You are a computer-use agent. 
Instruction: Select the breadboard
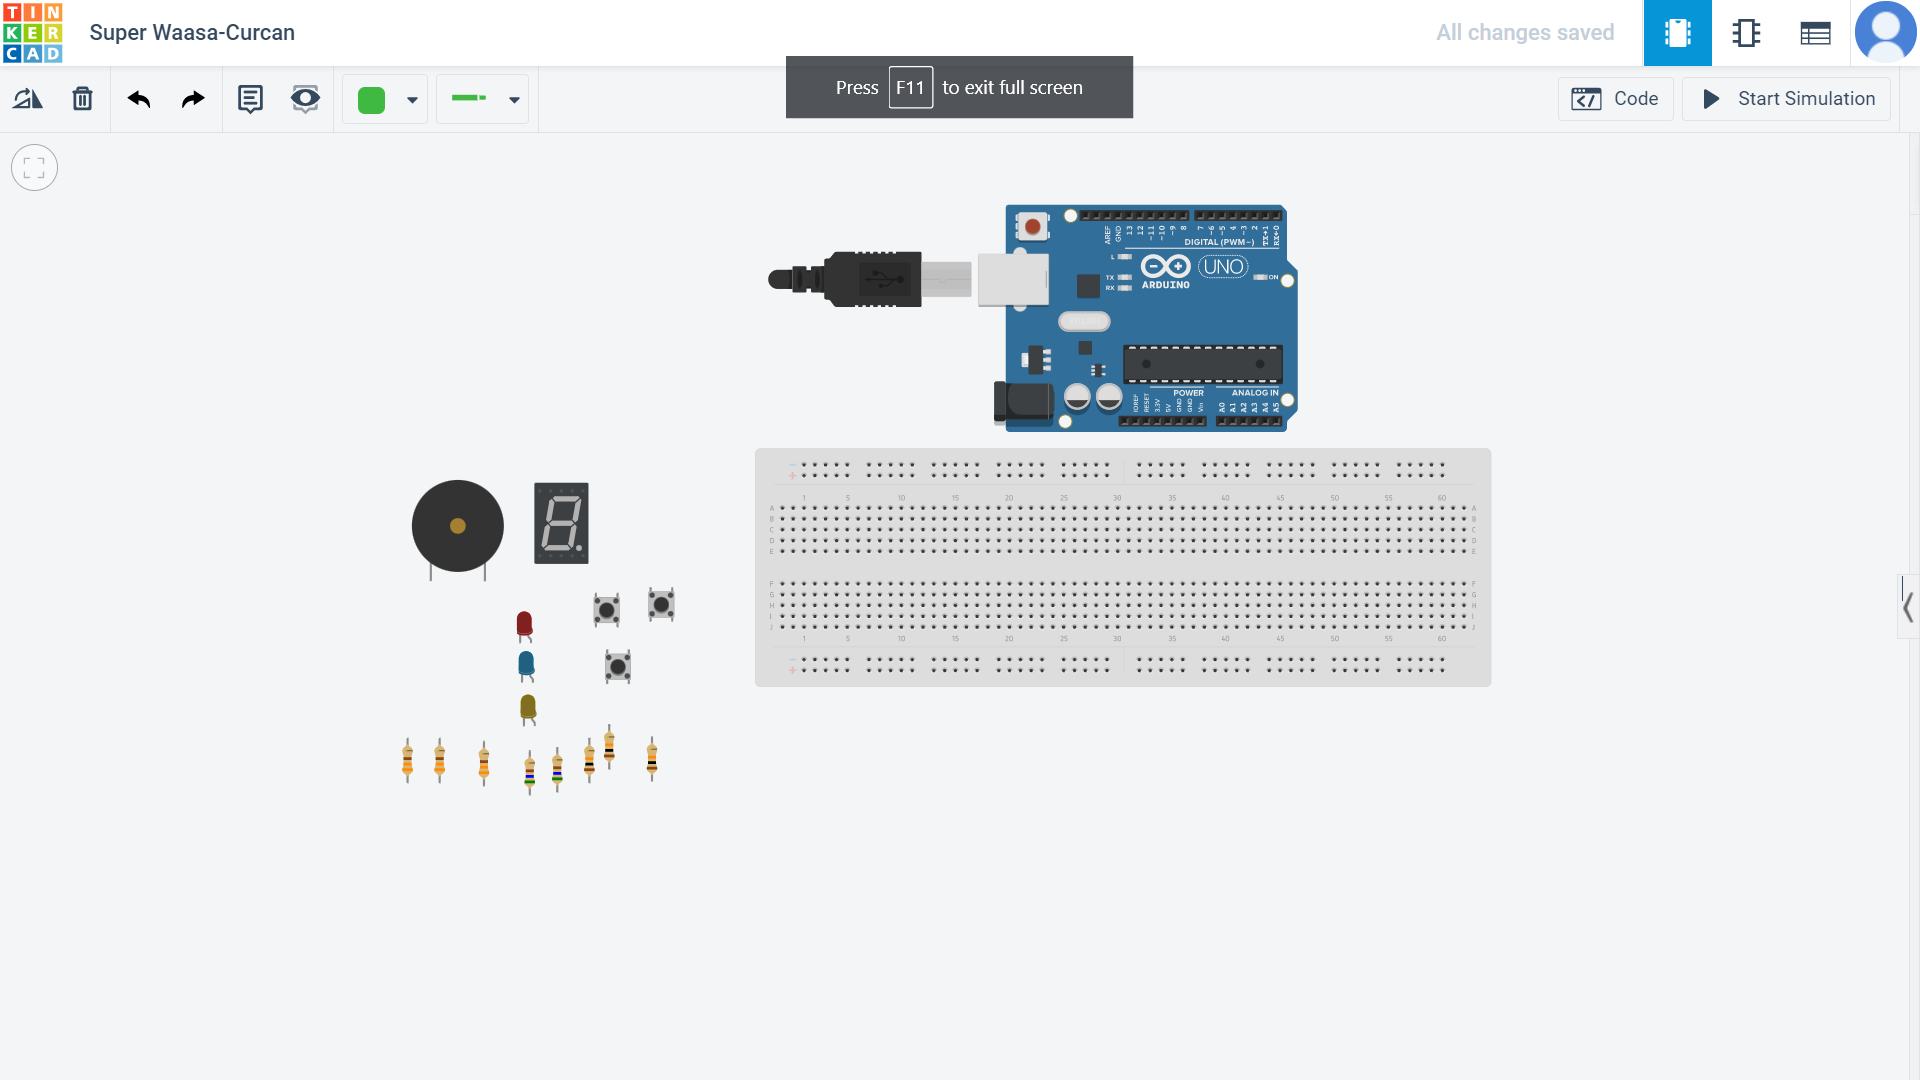pyautogui.click(x=1123, y=568)
